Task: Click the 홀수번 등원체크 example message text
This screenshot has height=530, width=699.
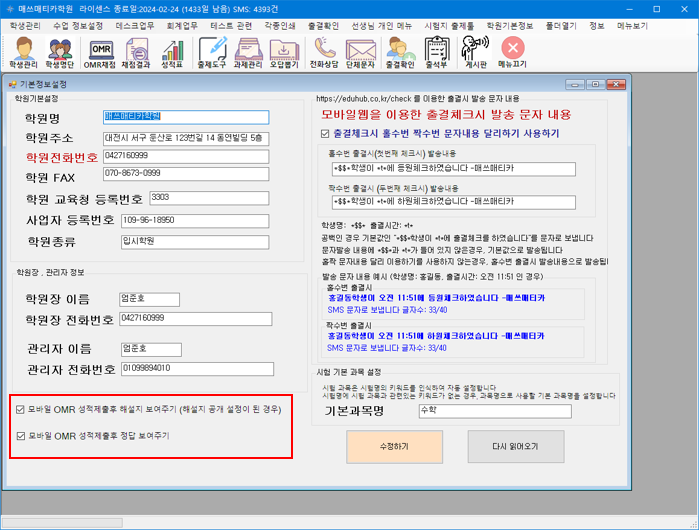Action: [x=436, y=298]
